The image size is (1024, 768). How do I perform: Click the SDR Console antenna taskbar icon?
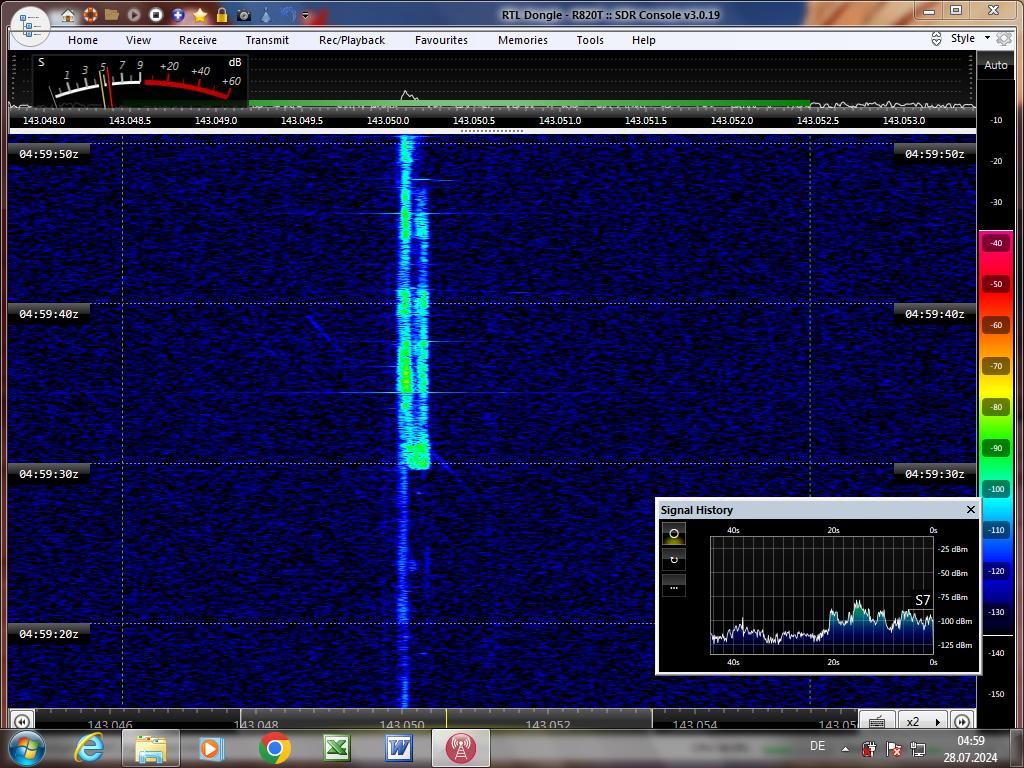point(460,748)
